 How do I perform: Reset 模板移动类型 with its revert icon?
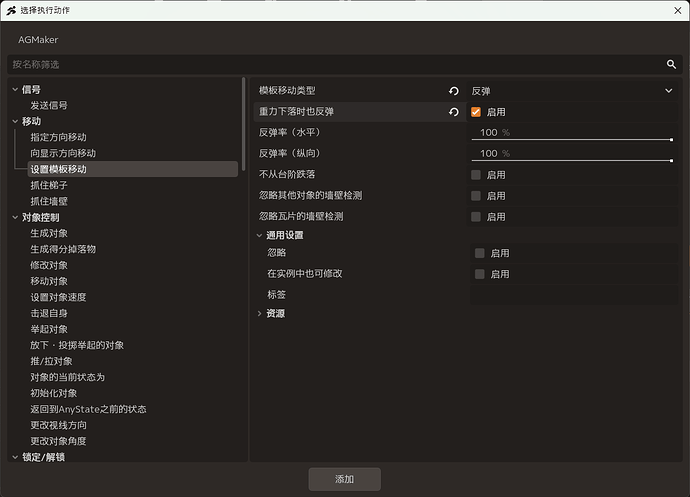coord(454,91)
